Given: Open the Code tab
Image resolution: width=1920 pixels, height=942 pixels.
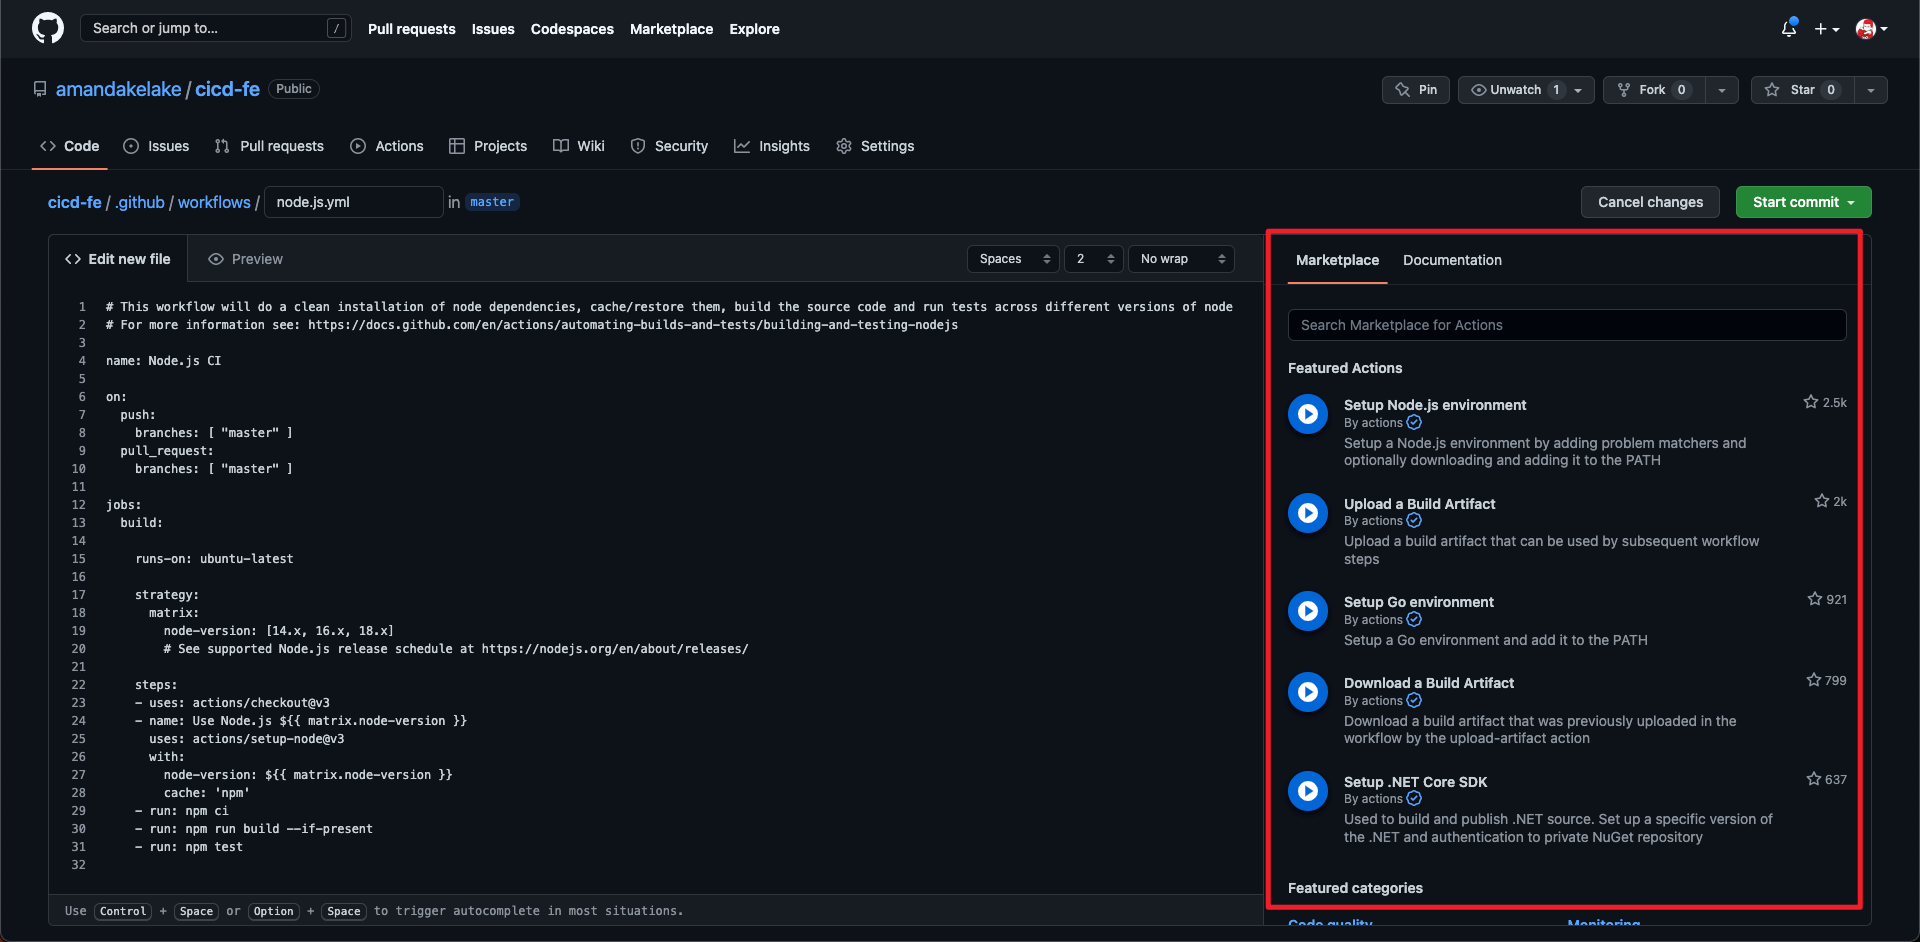Looking at the screenshot, I should pos(69,146).
